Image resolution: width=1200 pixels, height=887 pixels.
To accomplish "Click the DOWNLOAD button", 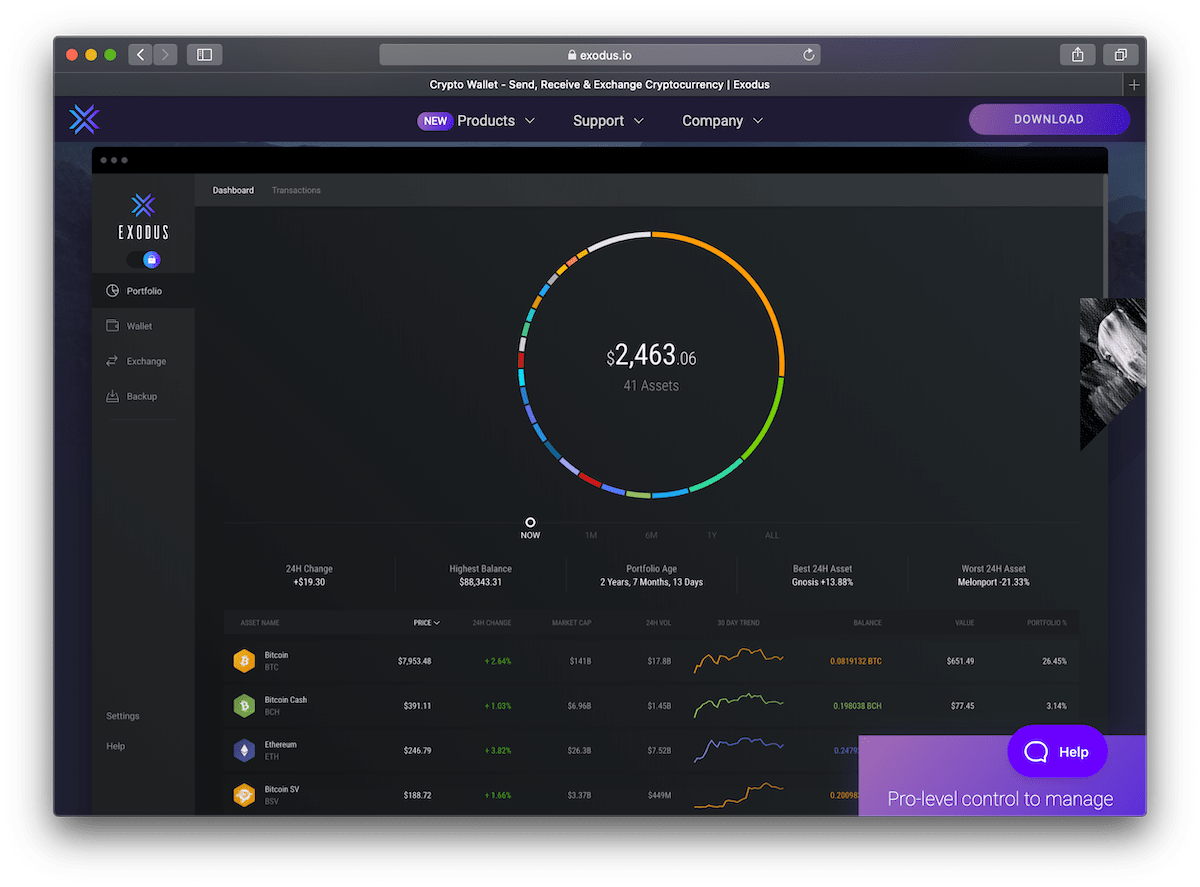I will pos(1048,119).
